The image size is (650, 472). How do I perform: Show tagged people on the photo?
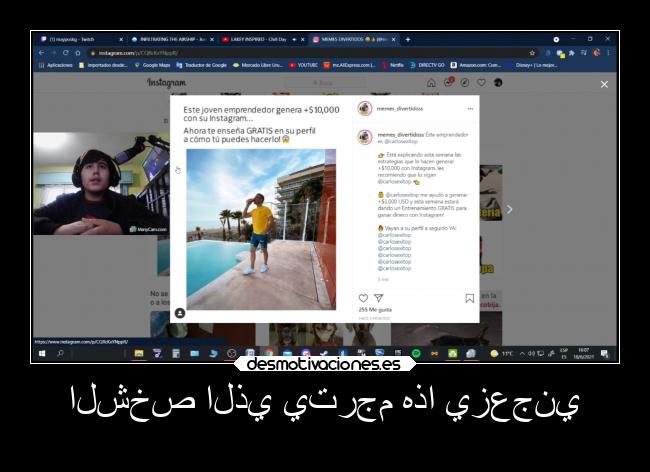(x=180, y=313)
